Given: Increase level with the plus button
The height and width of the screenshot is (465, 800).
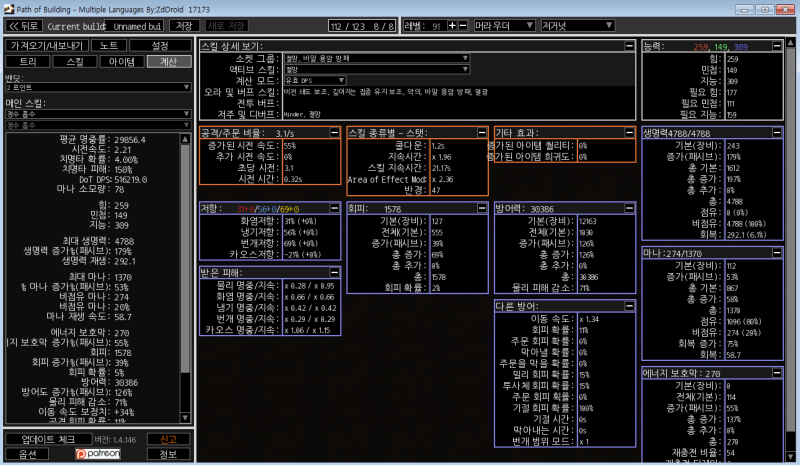Looking at the screenshot, I should pyautogui.click(x=452, y=26).
